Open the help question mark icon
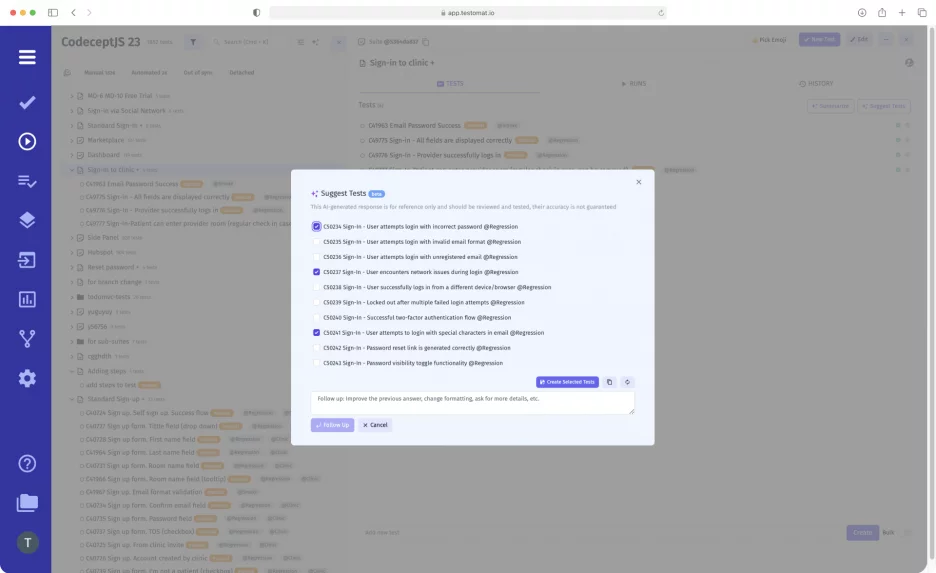Image resolution: width=936 pixels, height=573 pixels. (27, 463)
